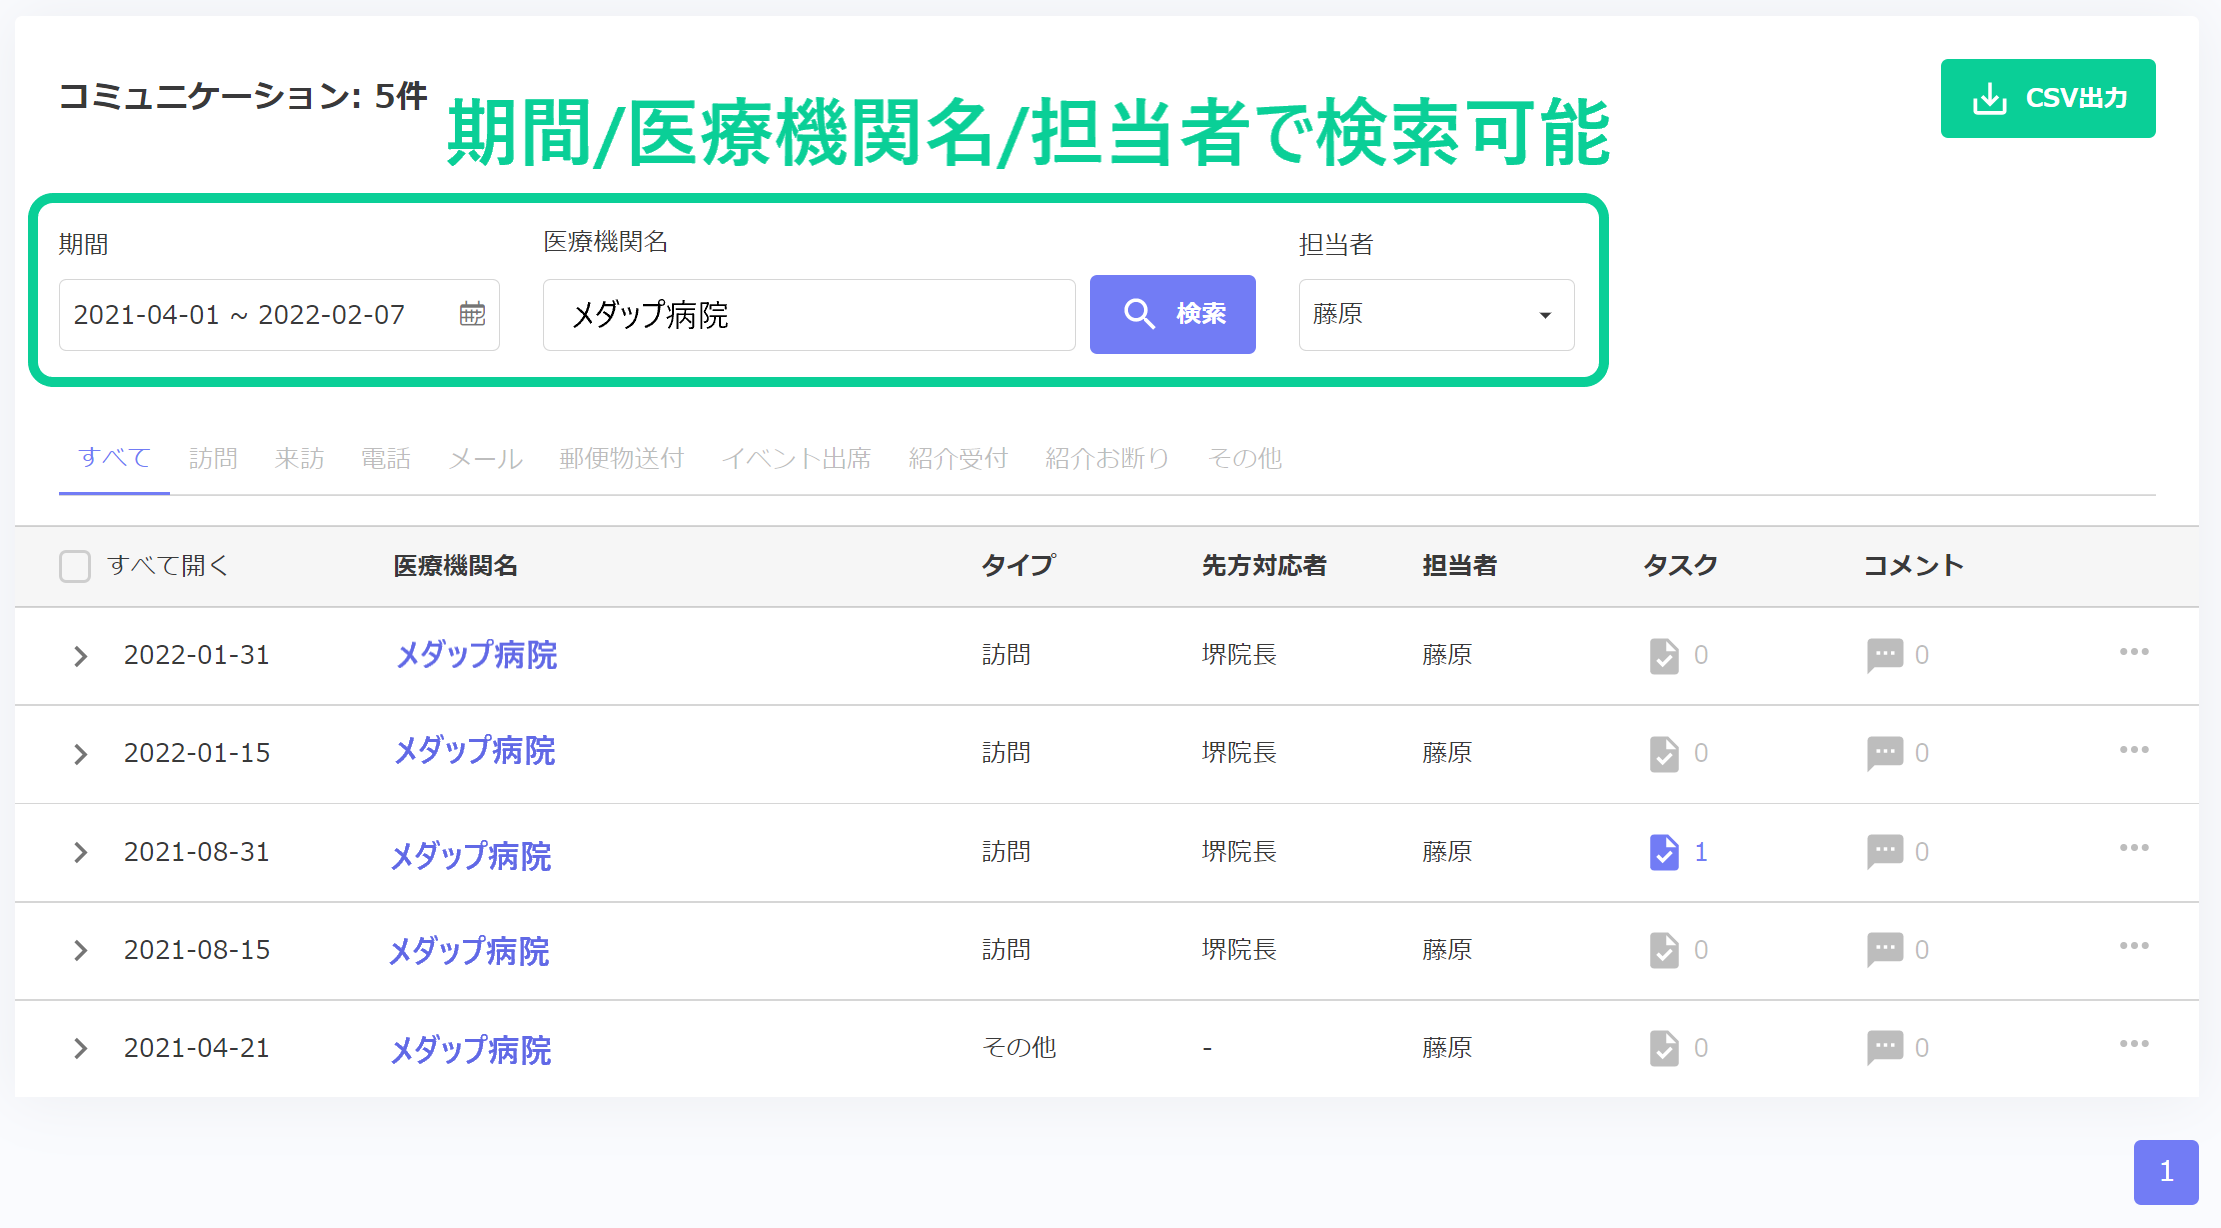The height and width of the screenshot is (1228, 2221).
Task: Open the blue task icon for 2021-08-31
Action: click(x=1664, y=852)
